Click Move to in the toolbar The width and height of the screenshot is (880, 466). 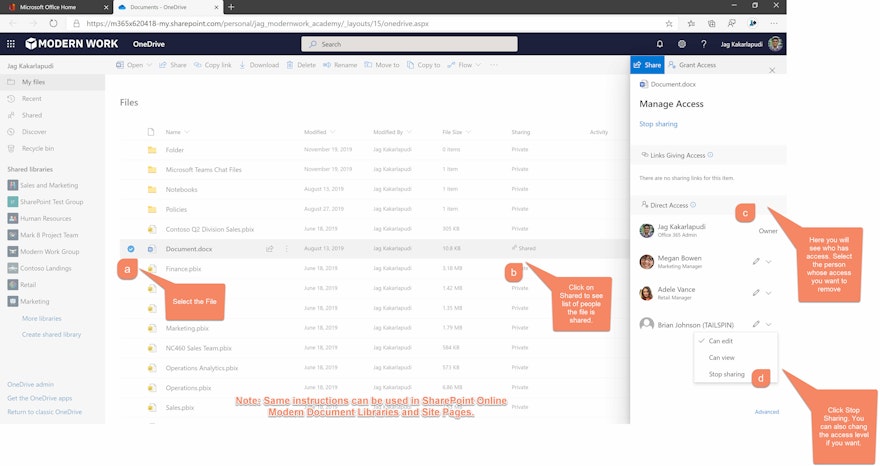point(382,65)
